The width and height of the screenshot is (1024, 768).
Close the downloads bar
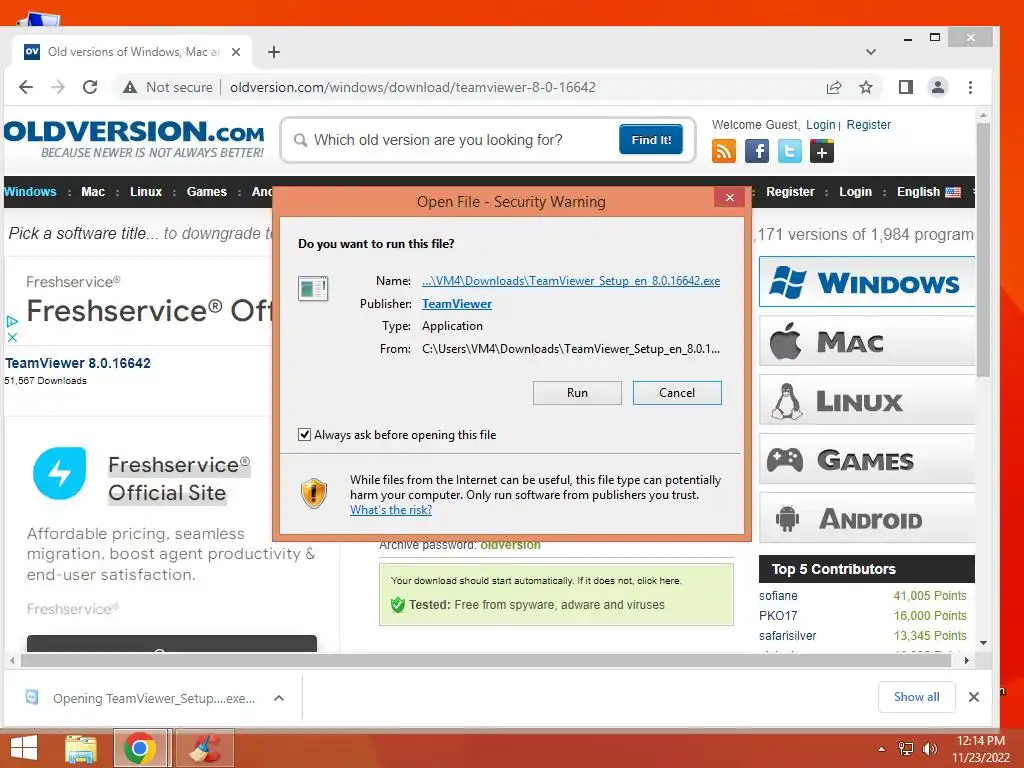pyautogui.click(x=974, y=697)
